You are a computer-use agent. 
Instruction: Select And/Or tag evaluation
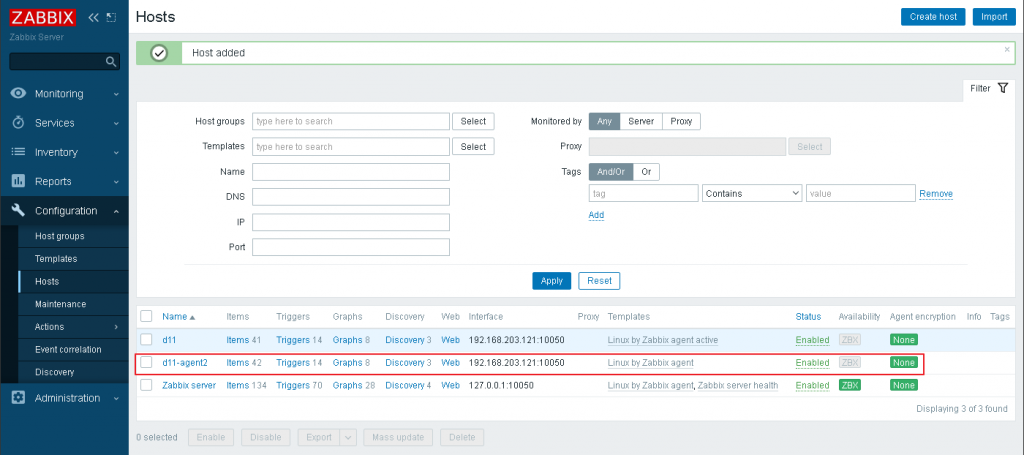(x=611, y=172)
